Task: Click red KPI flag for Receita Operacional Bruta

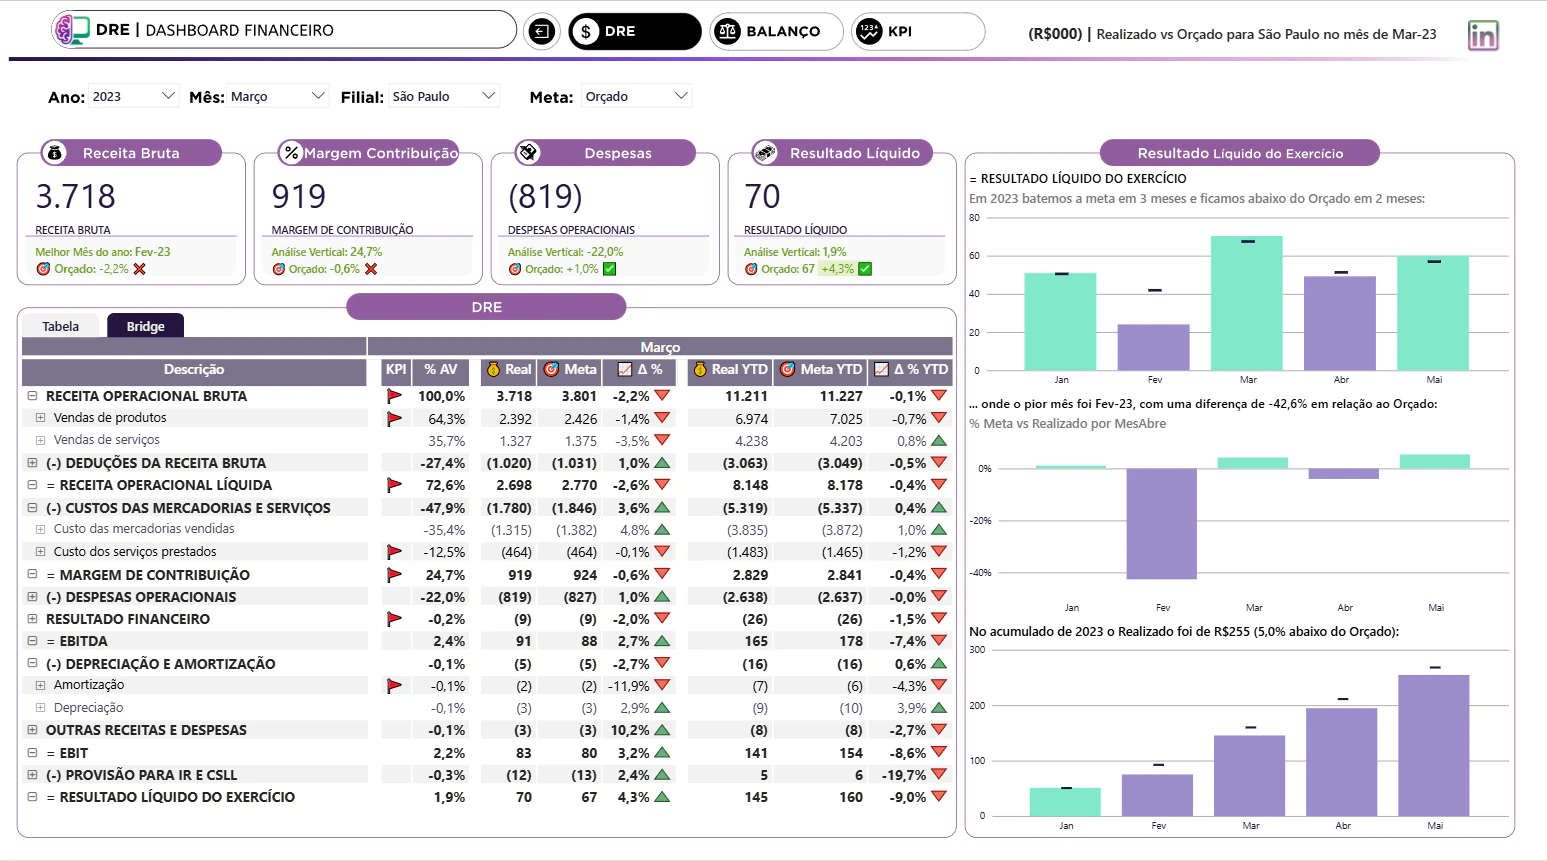Action: 394,396
